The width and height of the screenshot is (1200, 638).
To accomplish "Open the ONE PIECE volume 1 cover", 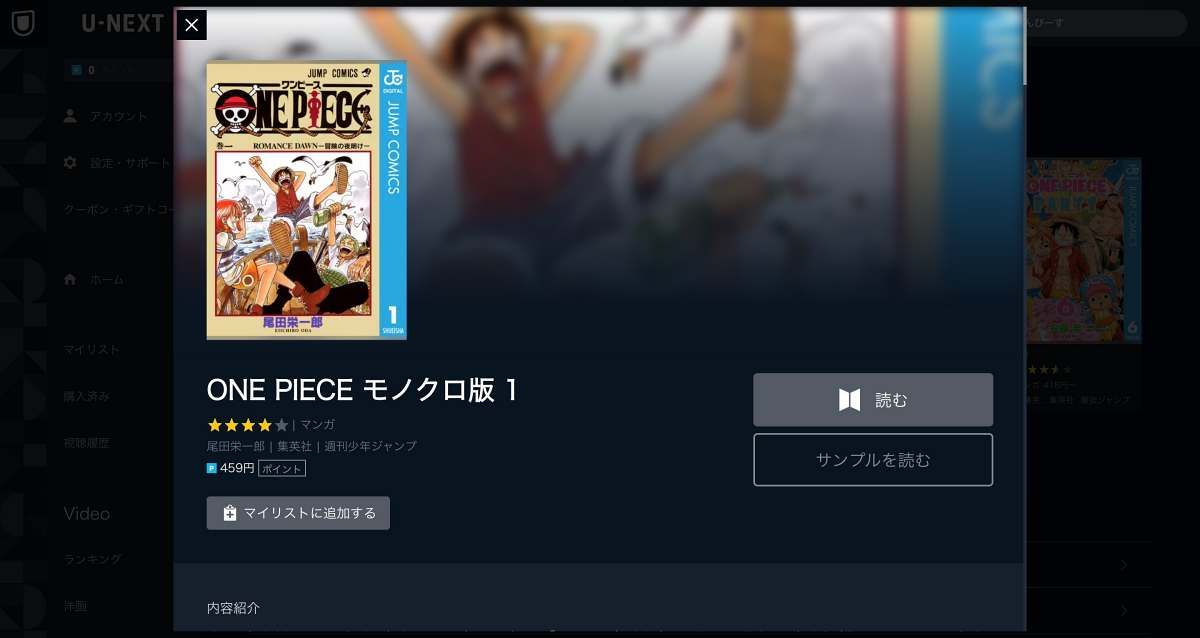I will click(x=306, y=201).
